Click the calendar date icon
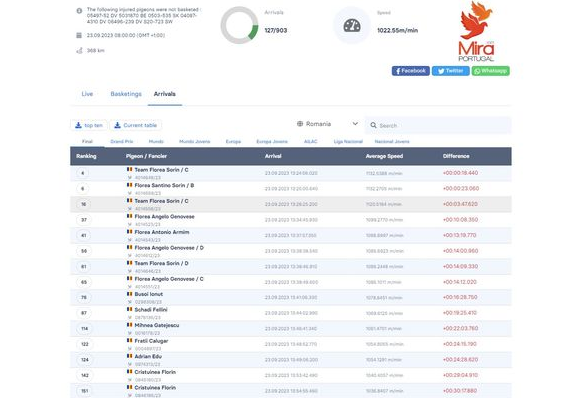The image size is (585, 398). pyautogui.click(x=79, y=35)
